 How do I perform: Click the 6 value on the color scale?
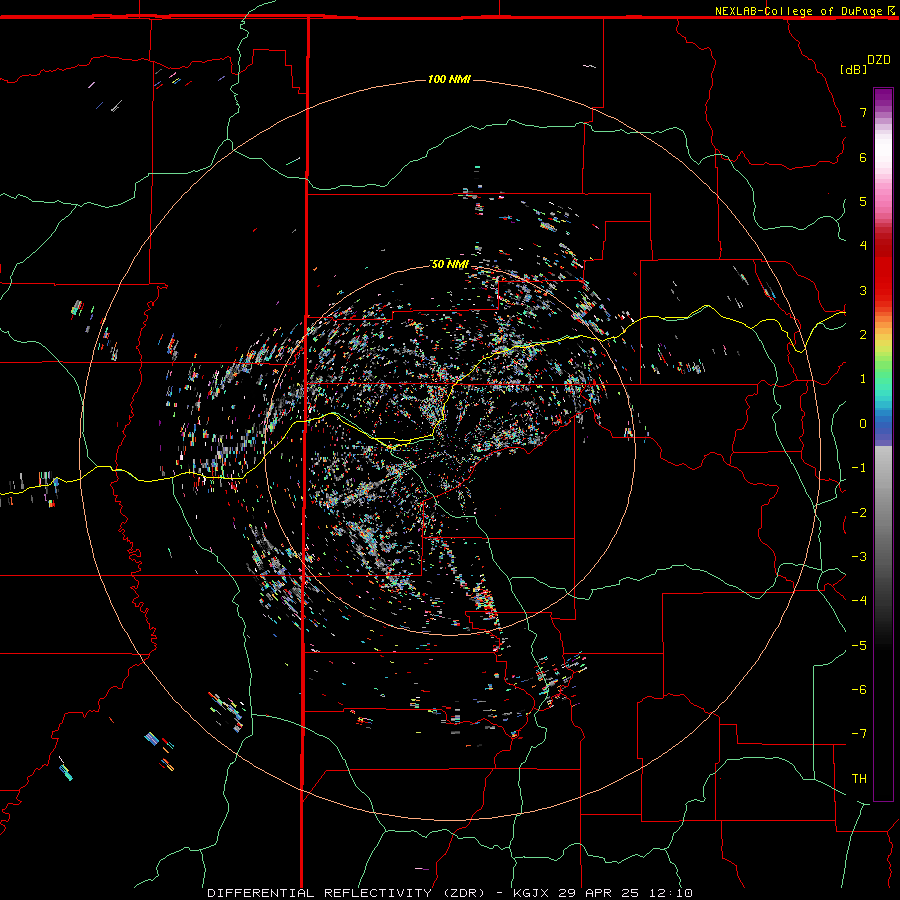point(863,157)
